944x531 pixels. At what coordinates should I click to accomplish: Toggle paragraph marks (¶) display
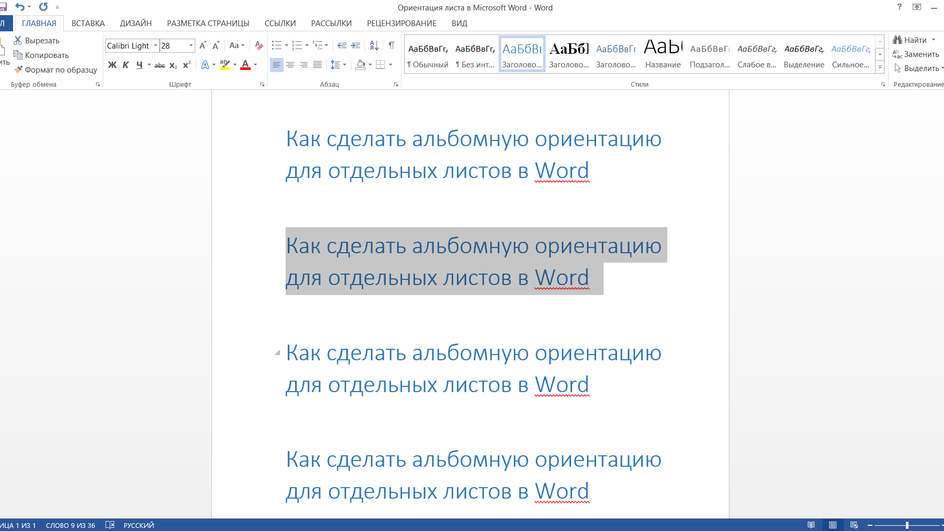(x=391, y=45)
